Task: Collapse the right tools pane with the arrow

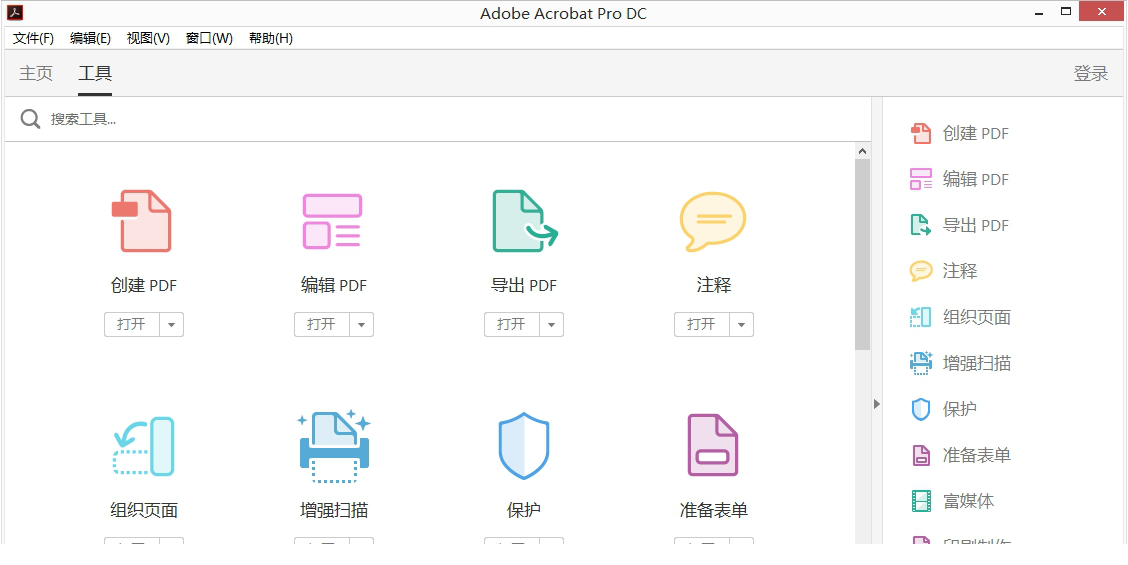Action: [877, 404]
